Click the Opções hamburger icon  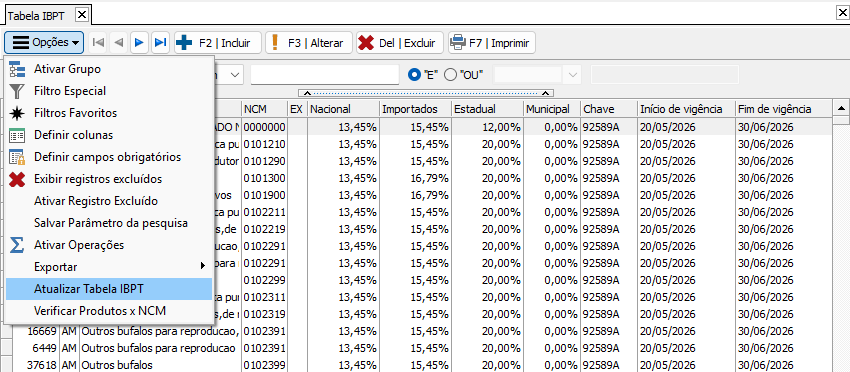coord(21,42)
